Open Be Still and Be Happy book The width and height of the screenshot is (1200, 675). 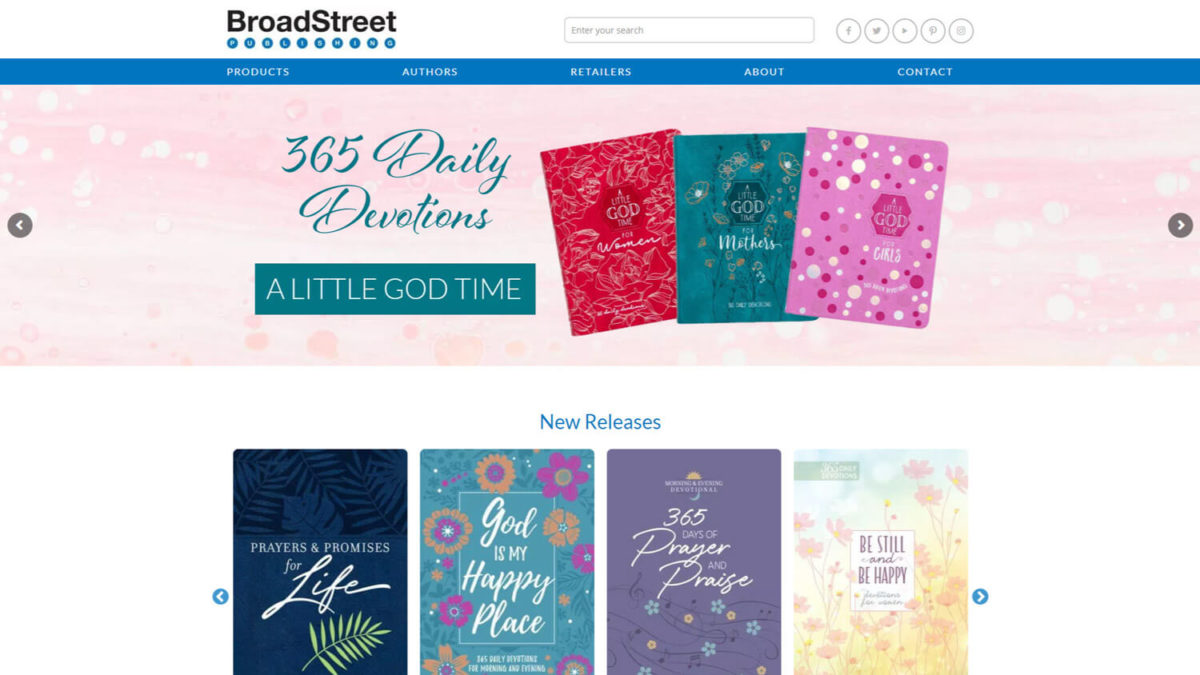pos(881,562)
